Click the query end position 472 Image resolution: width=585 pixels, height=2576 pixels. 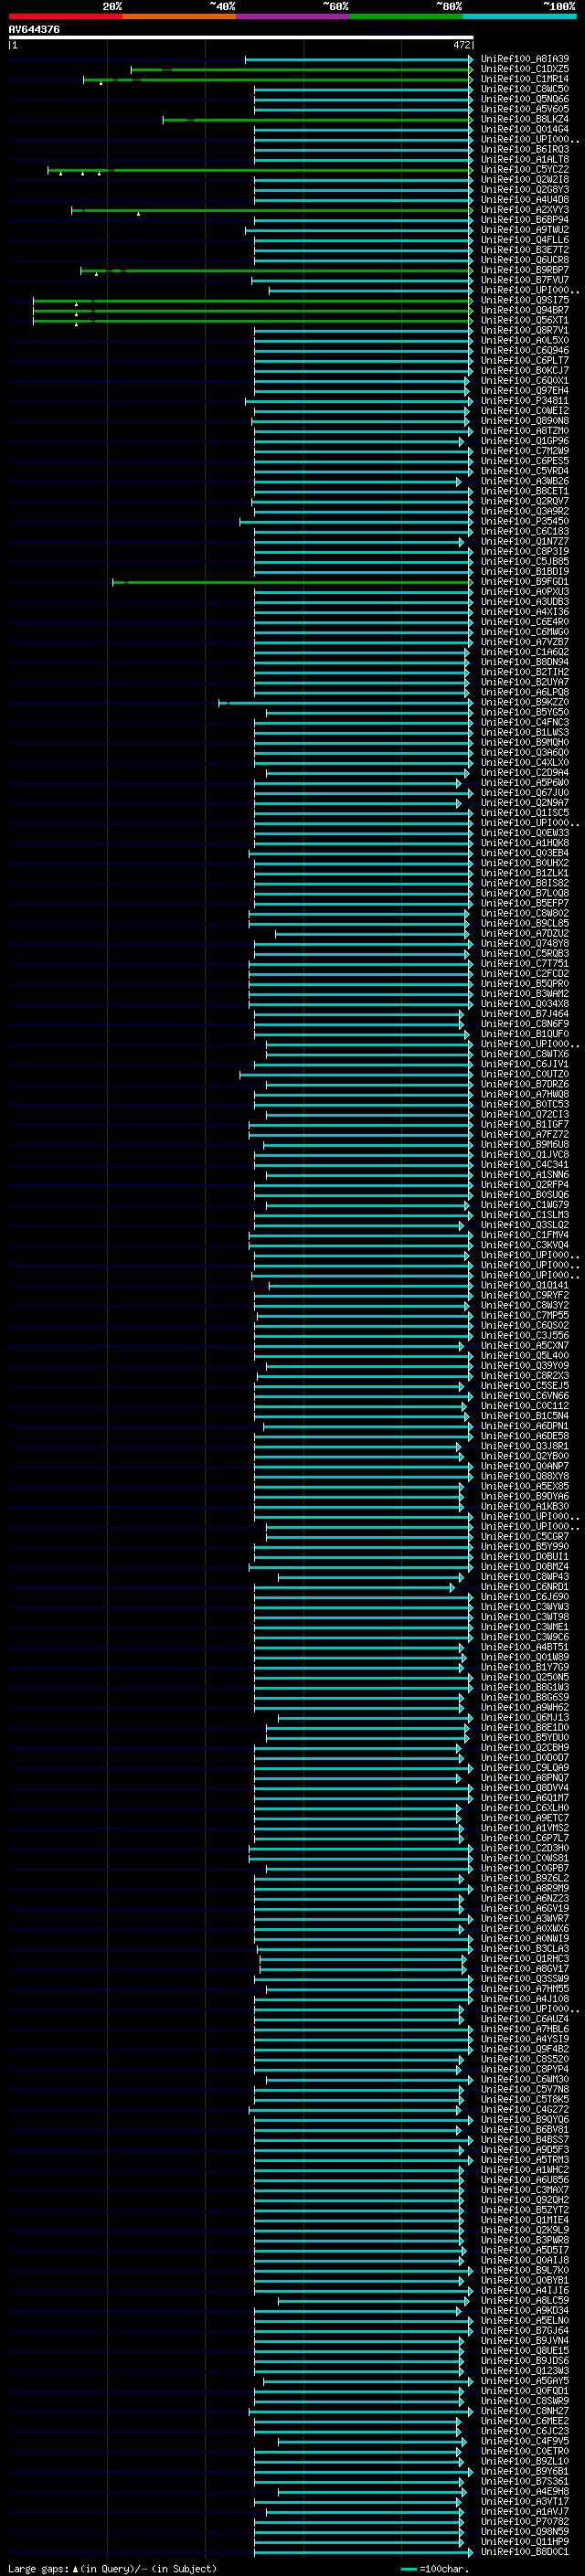click(x=461, y=45)
